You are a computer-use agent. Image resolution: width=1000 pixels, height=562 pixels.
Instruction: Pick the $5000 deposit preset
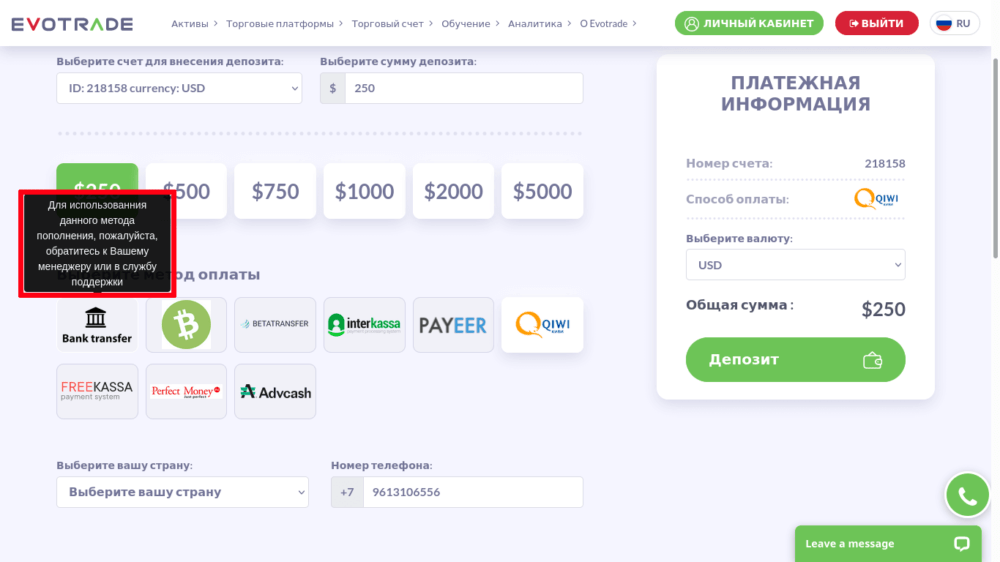click(x=542, y=191)
